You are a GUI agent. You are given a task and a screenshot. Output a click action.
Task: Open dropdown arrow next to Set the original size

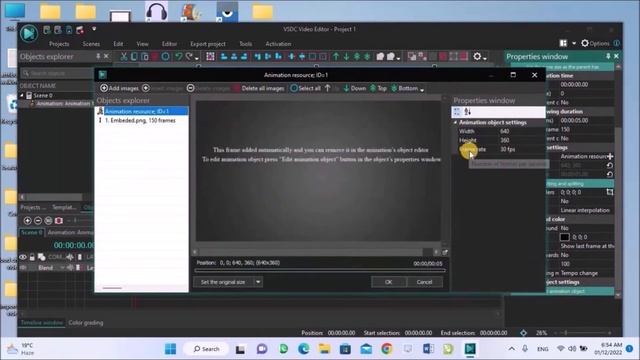point(258,282)
